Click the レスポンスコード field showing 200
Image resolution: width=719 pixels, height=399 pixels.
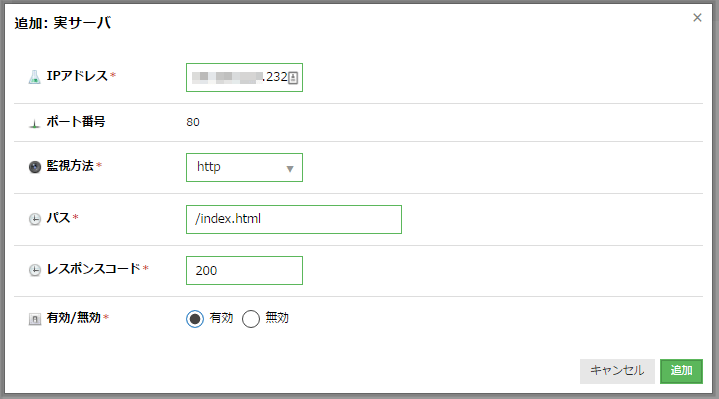244,271
